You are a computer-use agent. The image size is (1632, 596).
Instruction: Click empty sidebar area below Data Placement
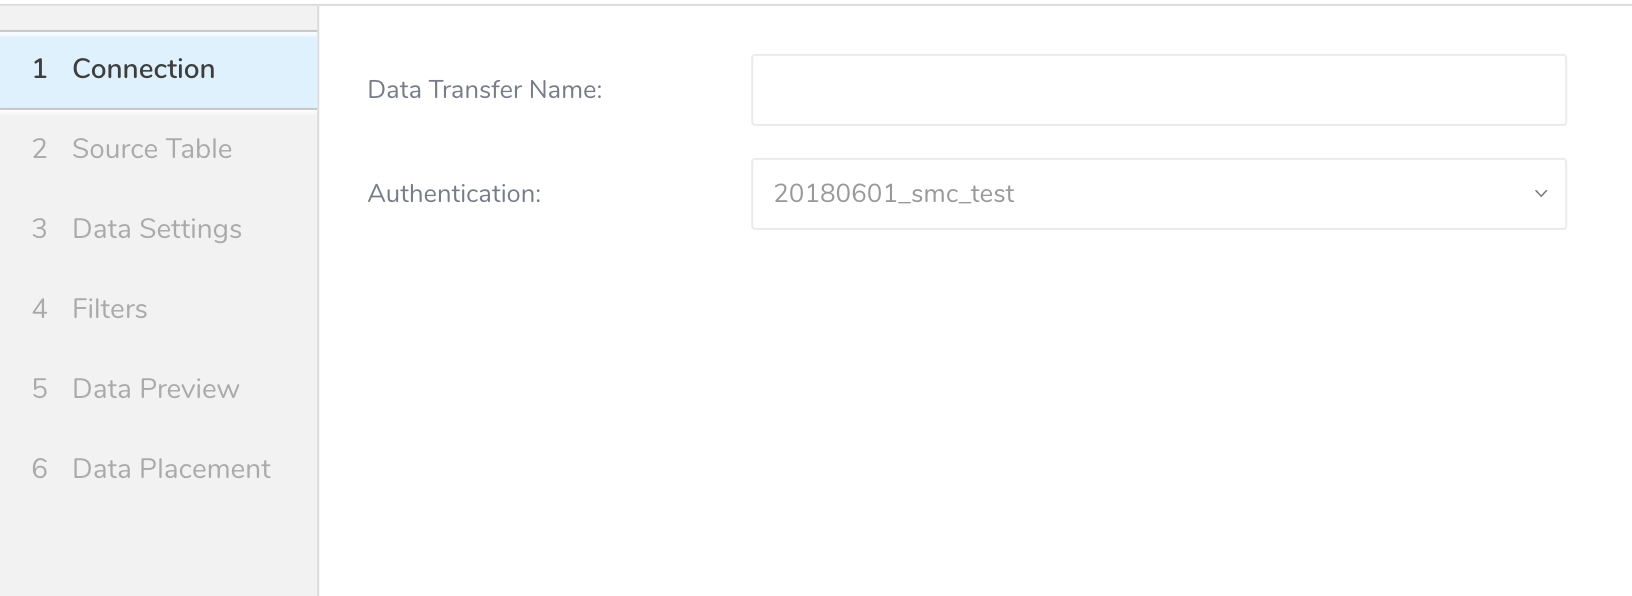[158, 545]
